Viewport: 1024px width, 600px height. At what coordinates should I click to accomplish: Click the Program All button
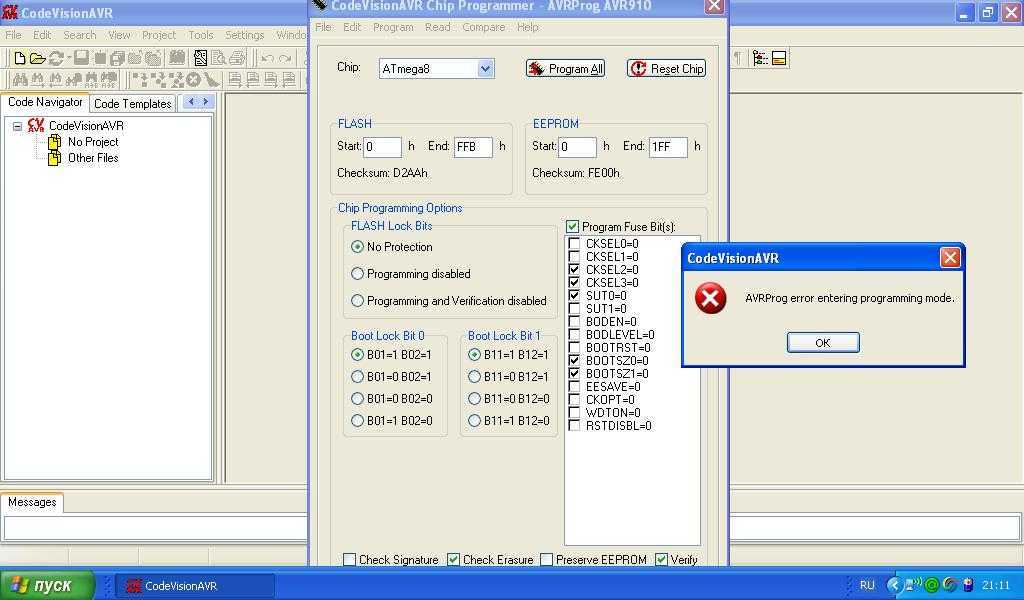566,69
